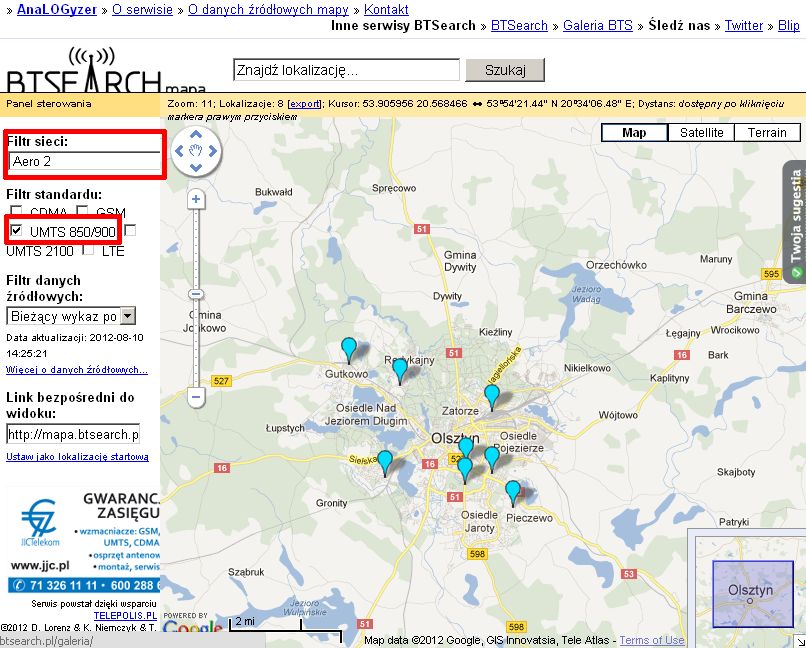Screen dimensions: 806x648
Task: Click the marker near Pieczewo
Action: point(512,493)
